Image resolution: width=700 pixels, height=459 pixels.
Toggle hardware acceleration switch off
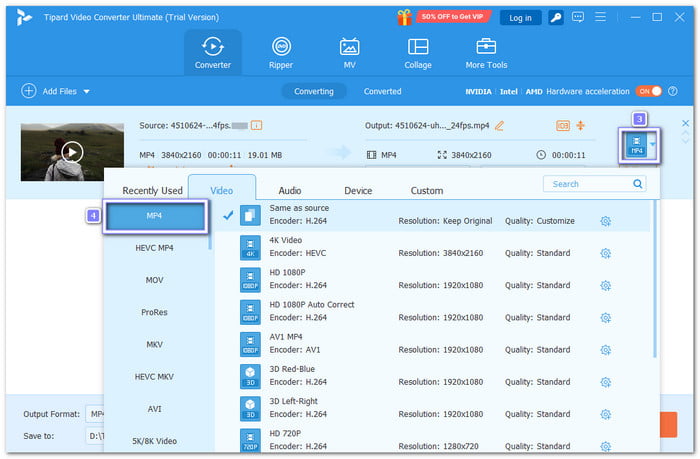(x=649, y=91)
